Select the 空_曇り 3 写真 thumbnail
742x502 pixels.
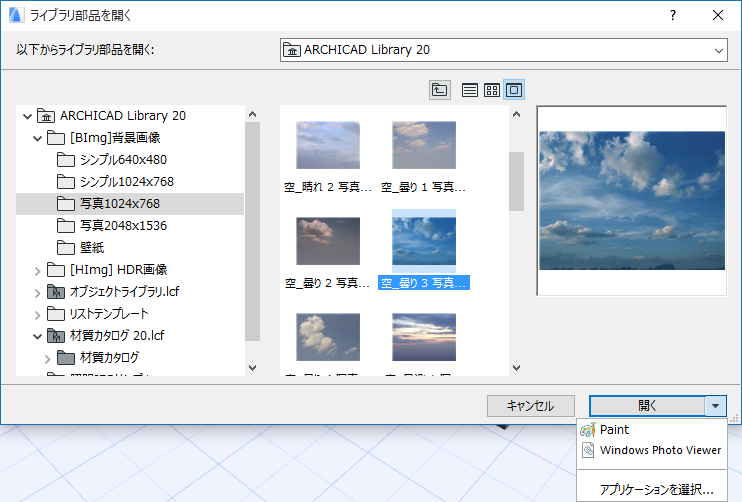tap(424, 241)
